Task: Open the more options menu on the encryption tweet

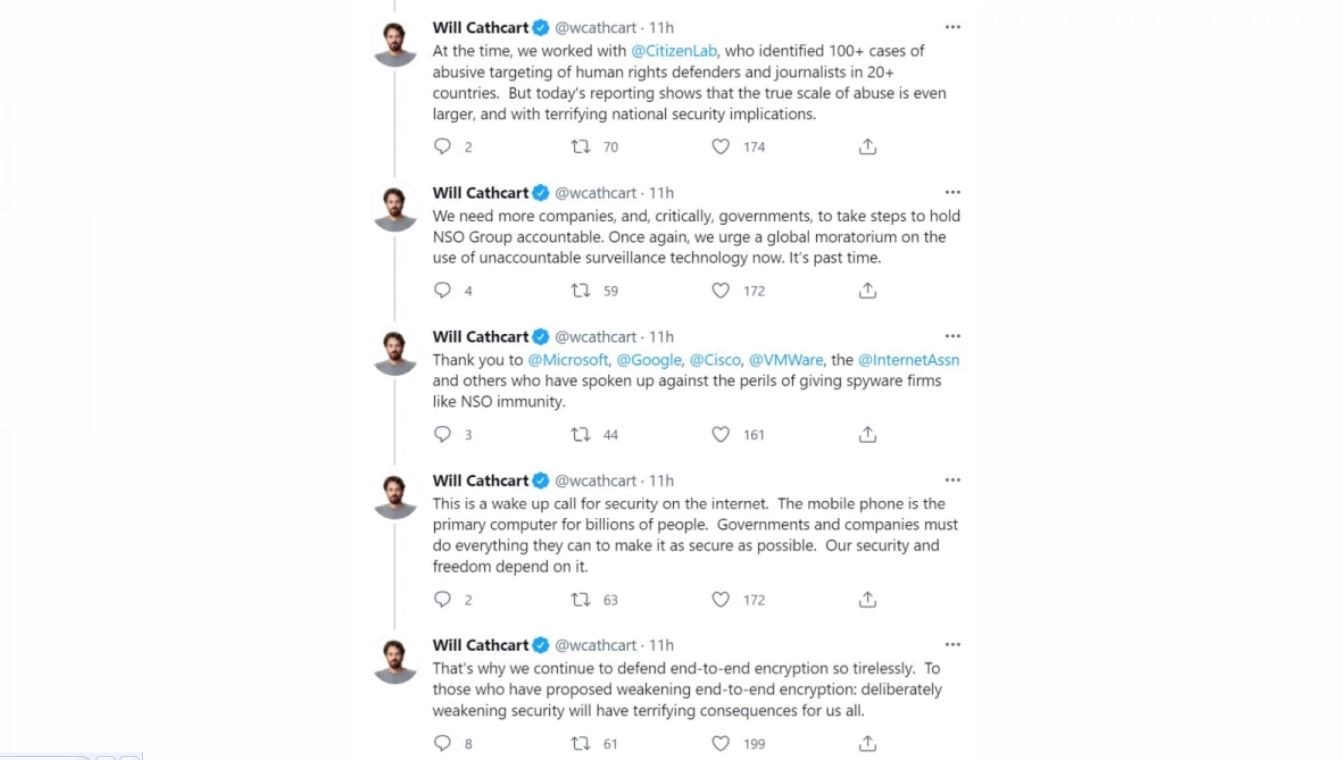Action: [953, 644]
